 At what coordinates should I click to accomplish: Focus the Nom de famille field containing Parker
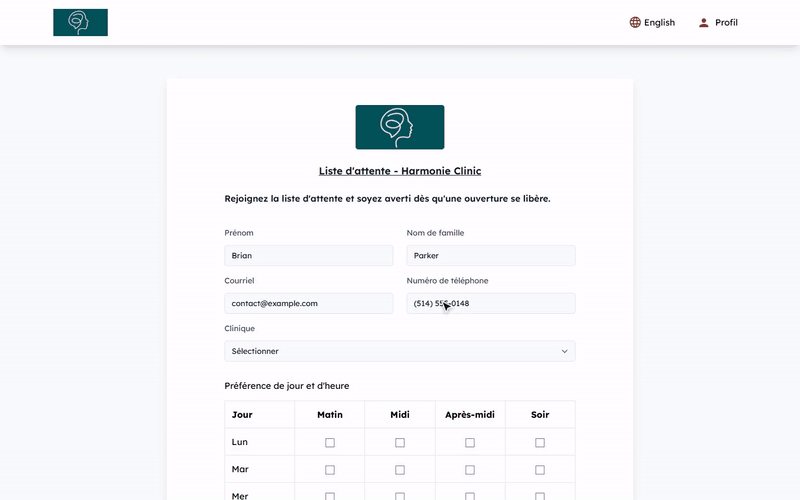[491, 256]
